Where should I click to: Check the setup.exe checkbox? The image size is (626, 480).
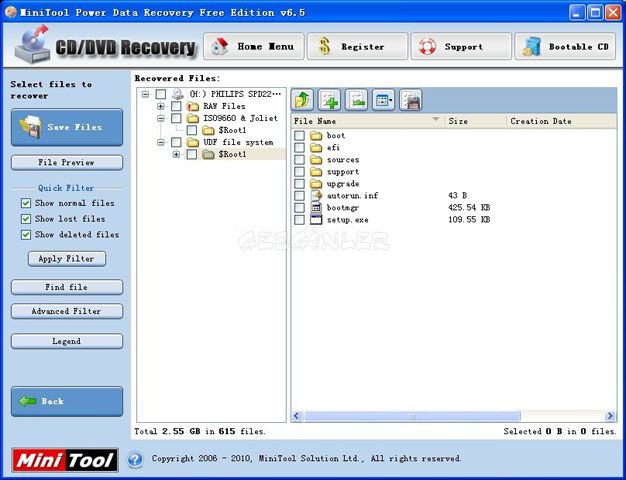[299, 220]
